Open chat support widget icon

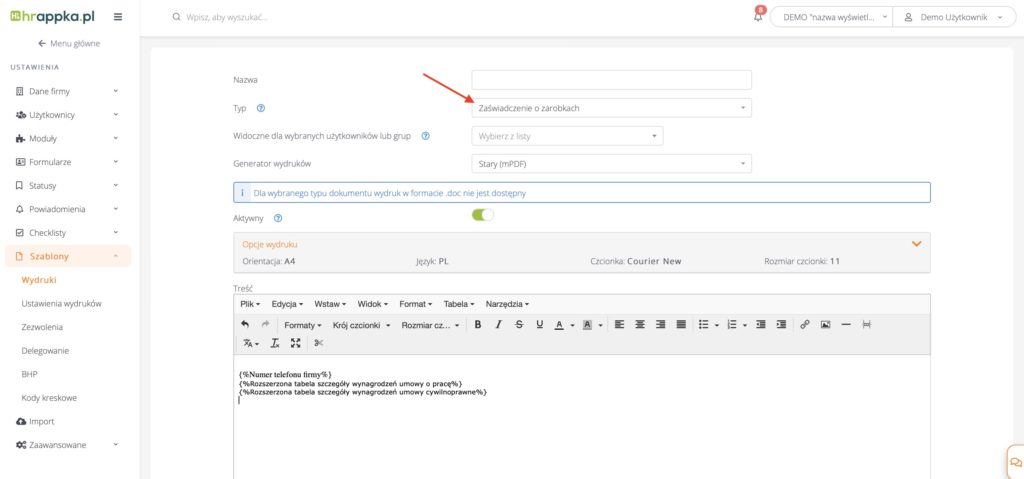[1015, 462]
